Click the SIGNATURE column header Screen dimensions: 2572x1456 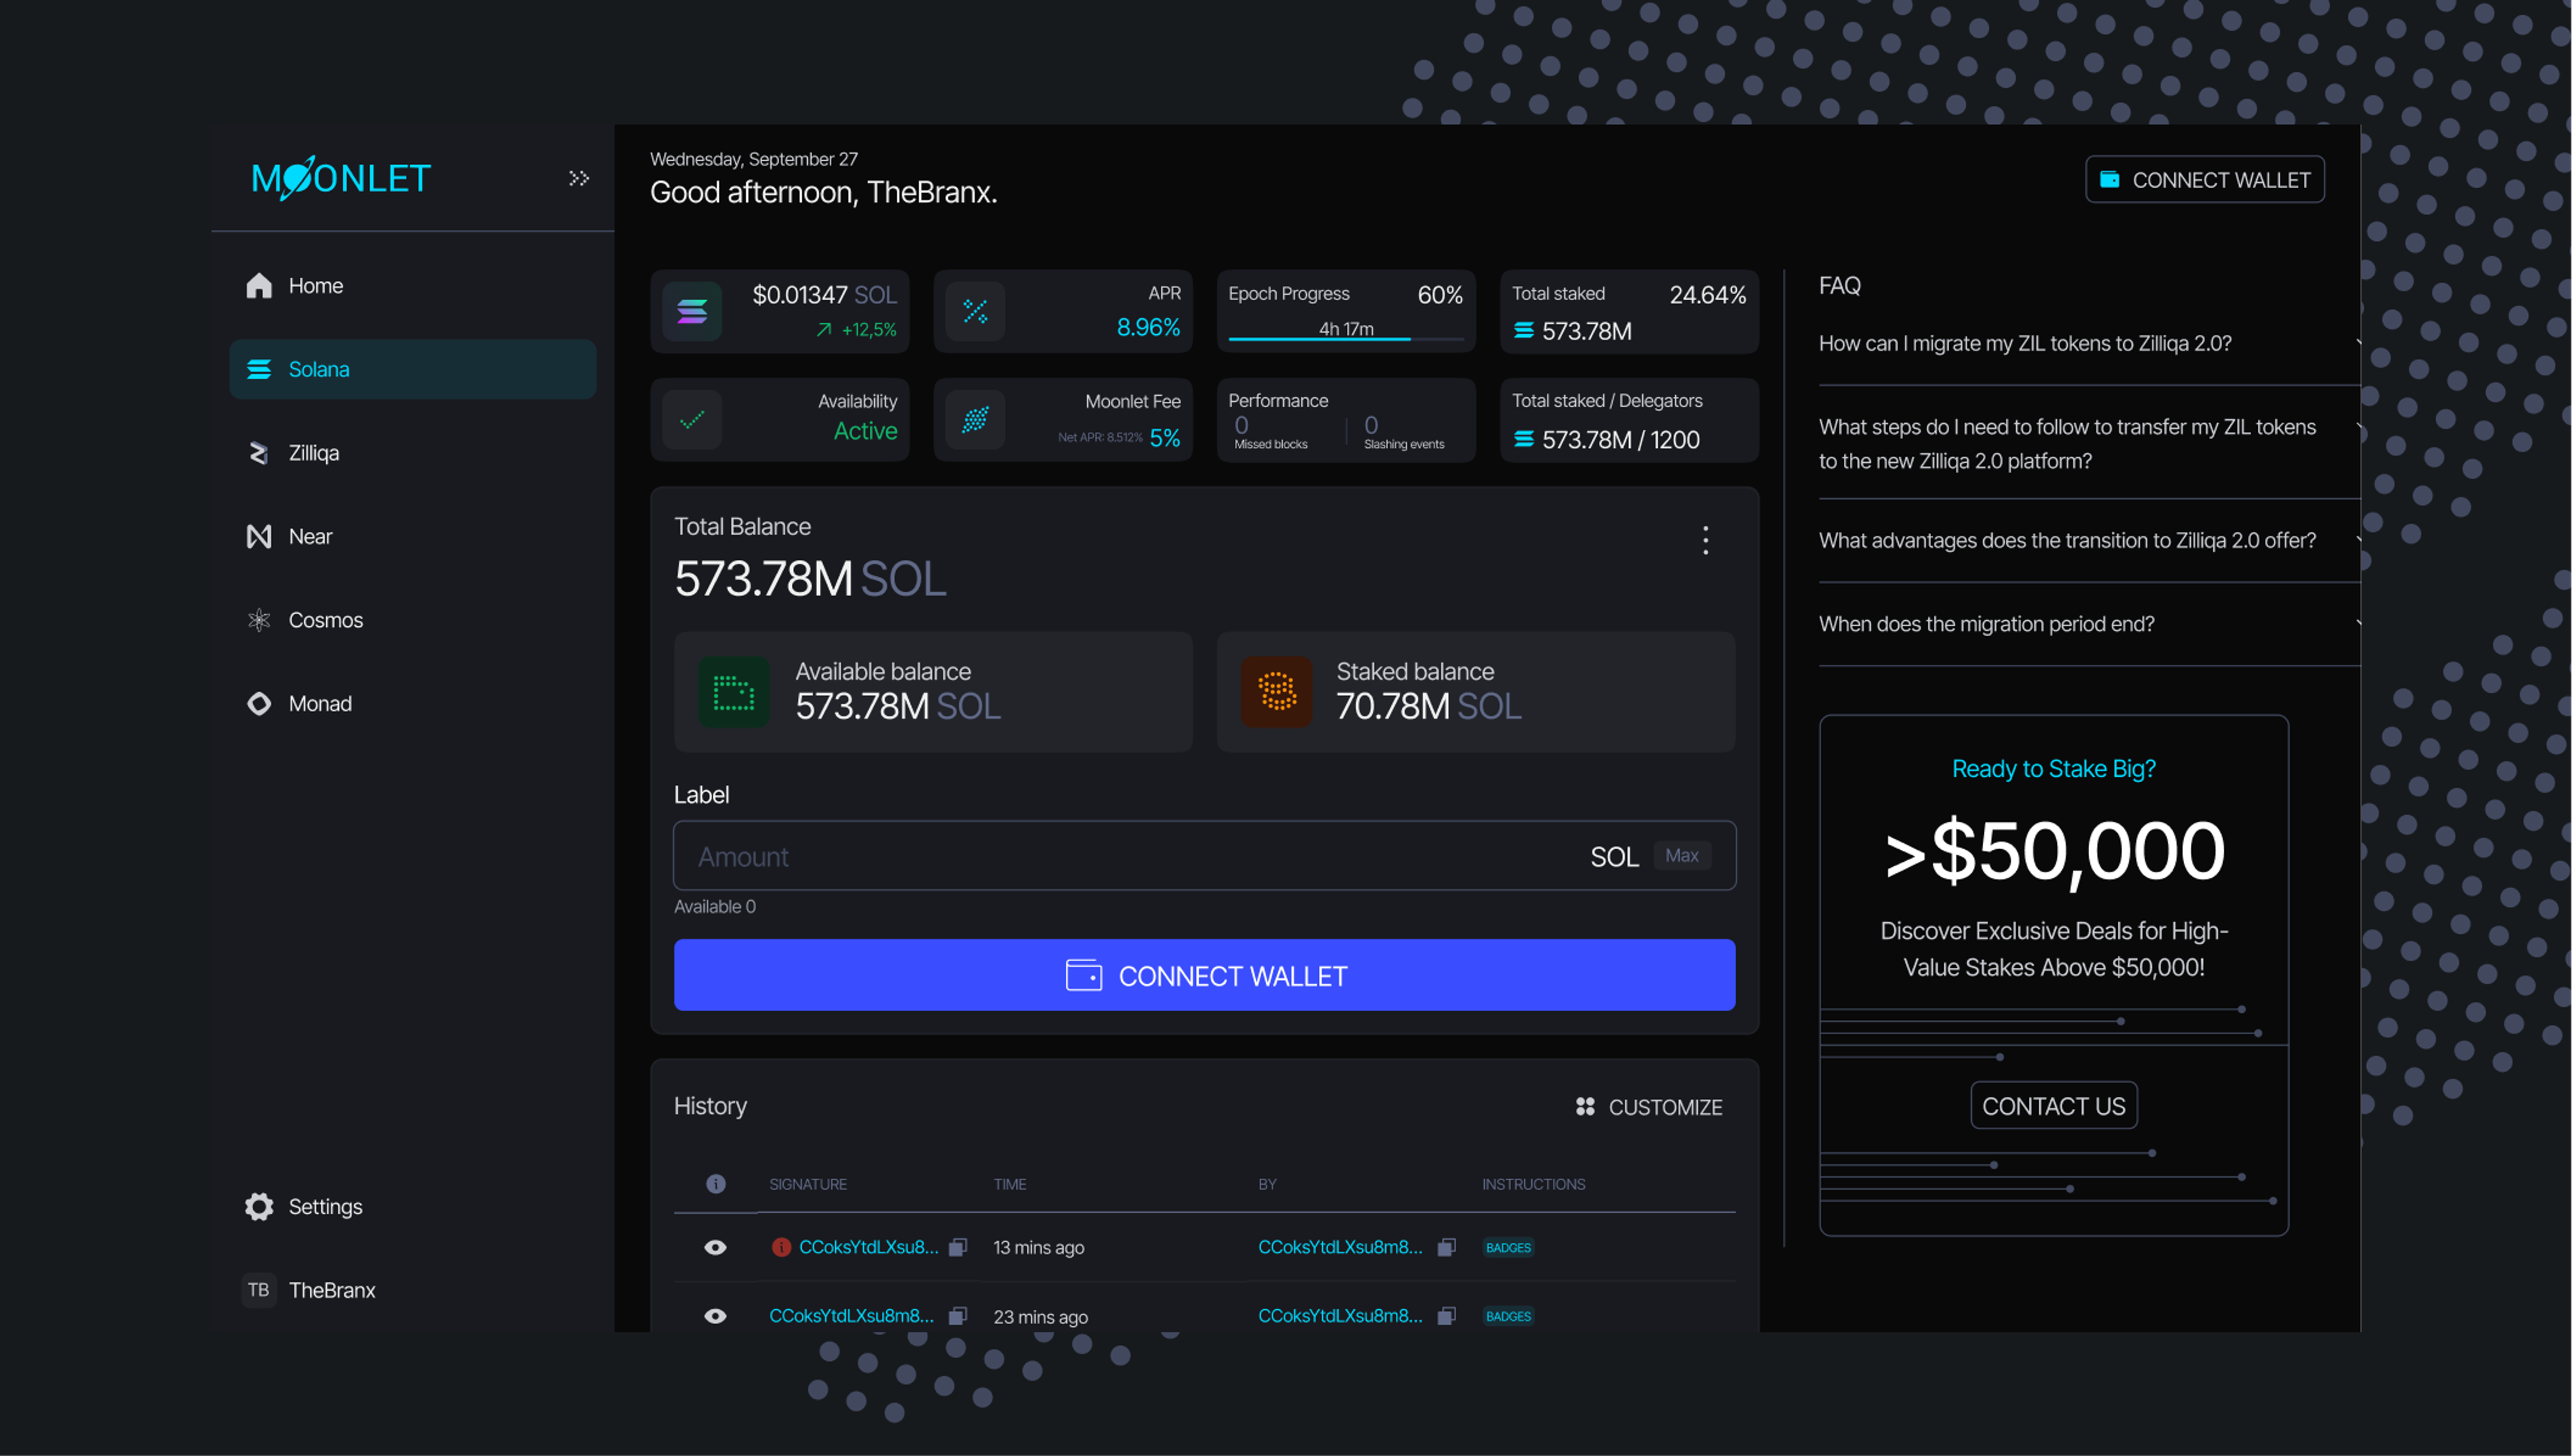click(808, 1184)
